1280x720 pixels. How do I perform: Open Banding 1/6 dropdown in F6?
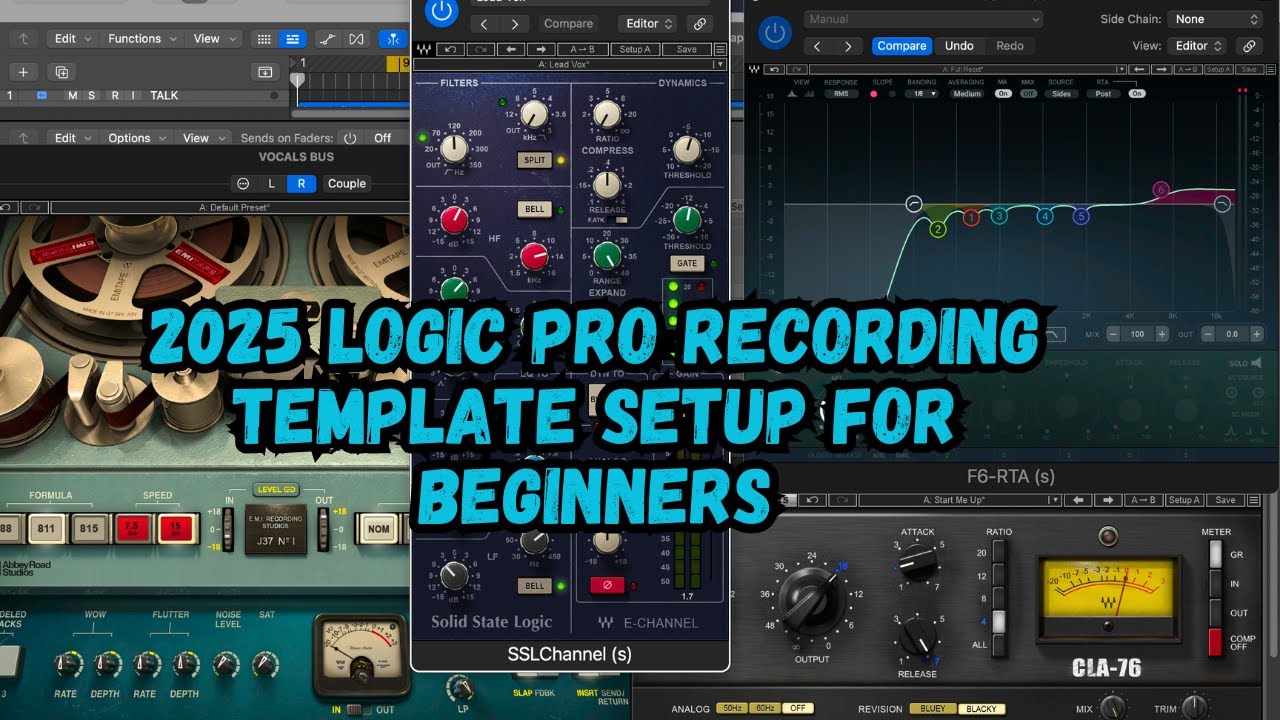(x=921, y=94)
